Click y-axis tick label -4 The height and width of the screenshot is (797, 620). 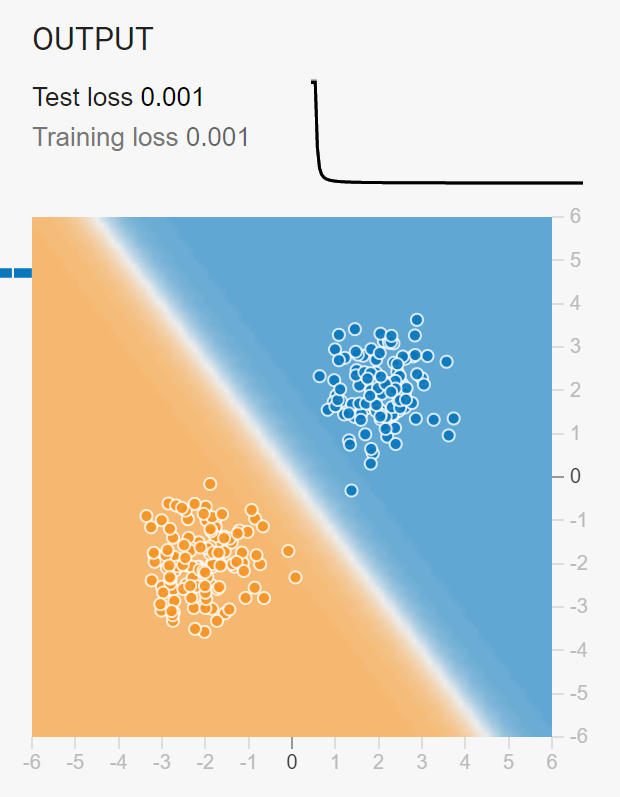575,650
